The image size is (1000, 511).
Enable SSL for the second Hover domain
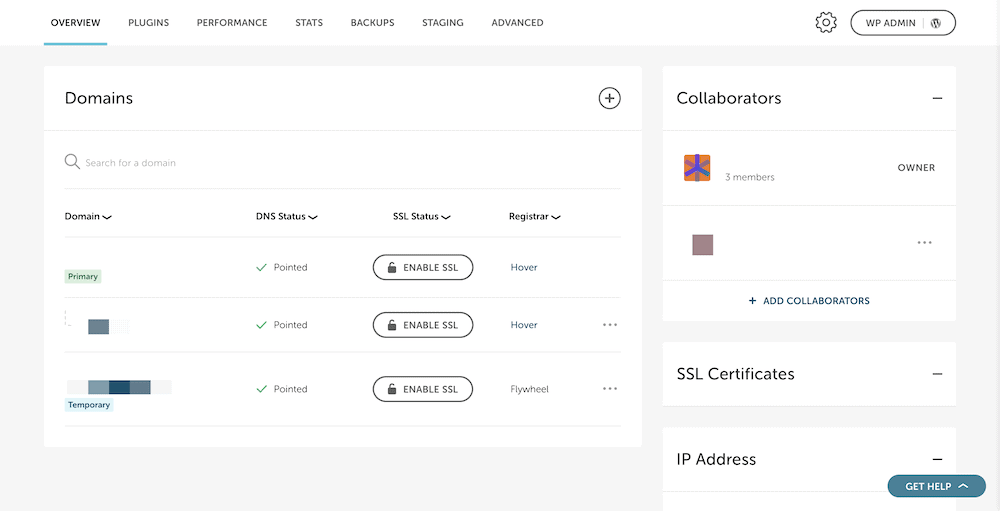(422, 325)
